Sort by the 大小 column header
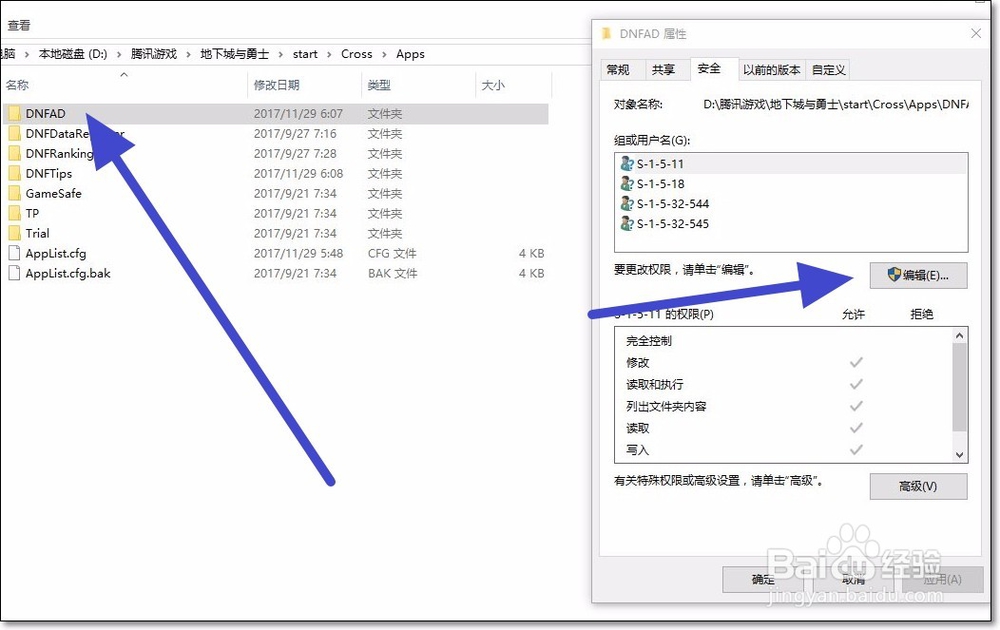This screenshot has width=1000, height=630. [x=513, y=85]
